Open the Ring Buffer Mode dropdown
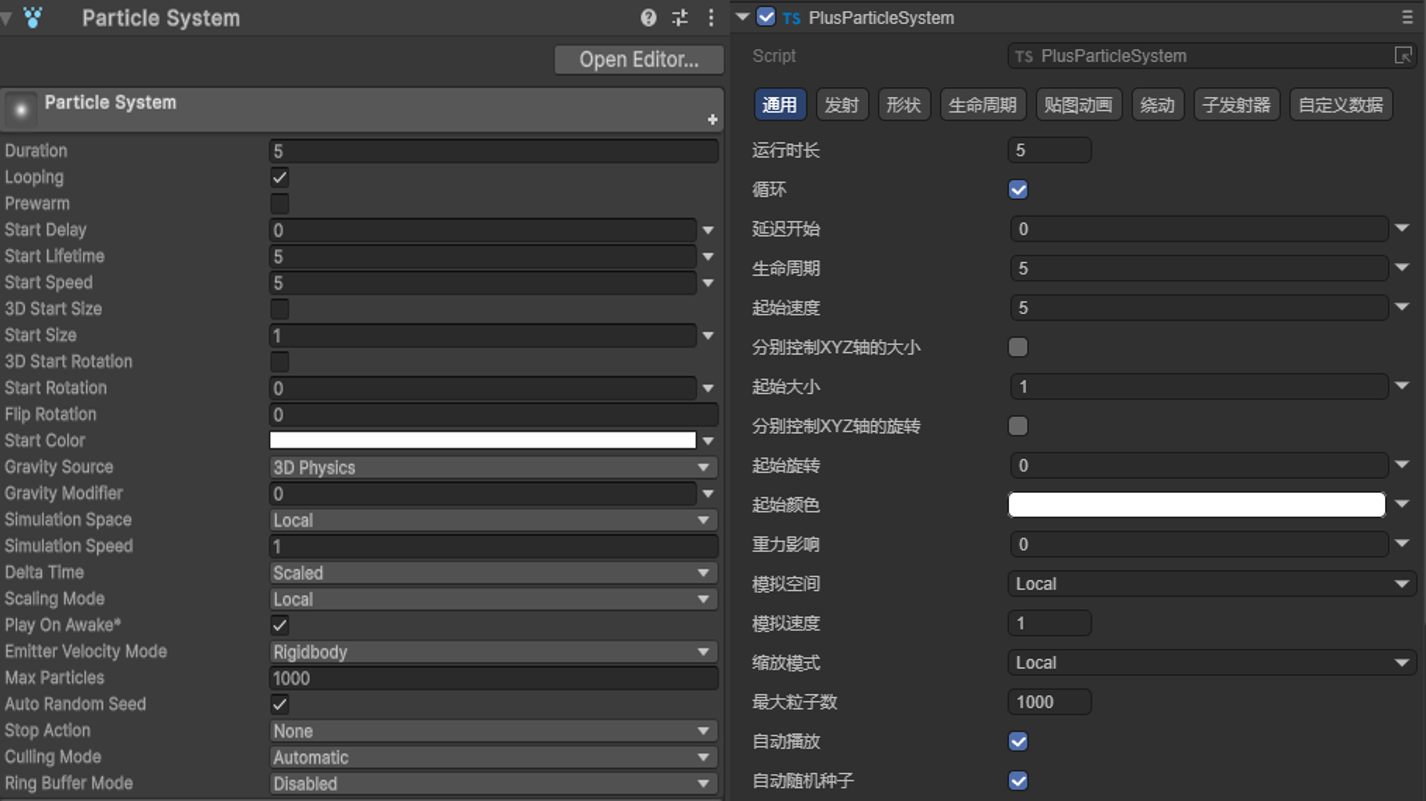Screen dimensions: 1426x801 493,784
